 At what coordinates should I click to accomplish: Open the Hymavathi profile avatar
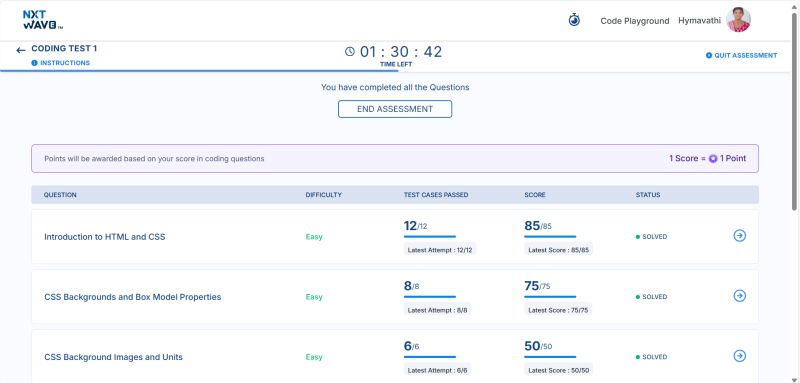point(738,20)
